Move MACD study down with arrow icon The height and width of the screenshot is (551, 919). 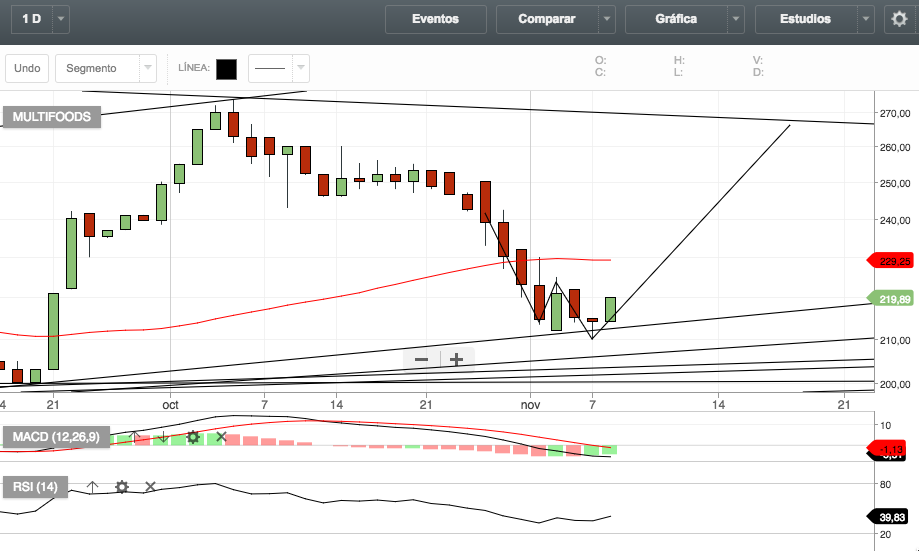[x=163, y=437]
